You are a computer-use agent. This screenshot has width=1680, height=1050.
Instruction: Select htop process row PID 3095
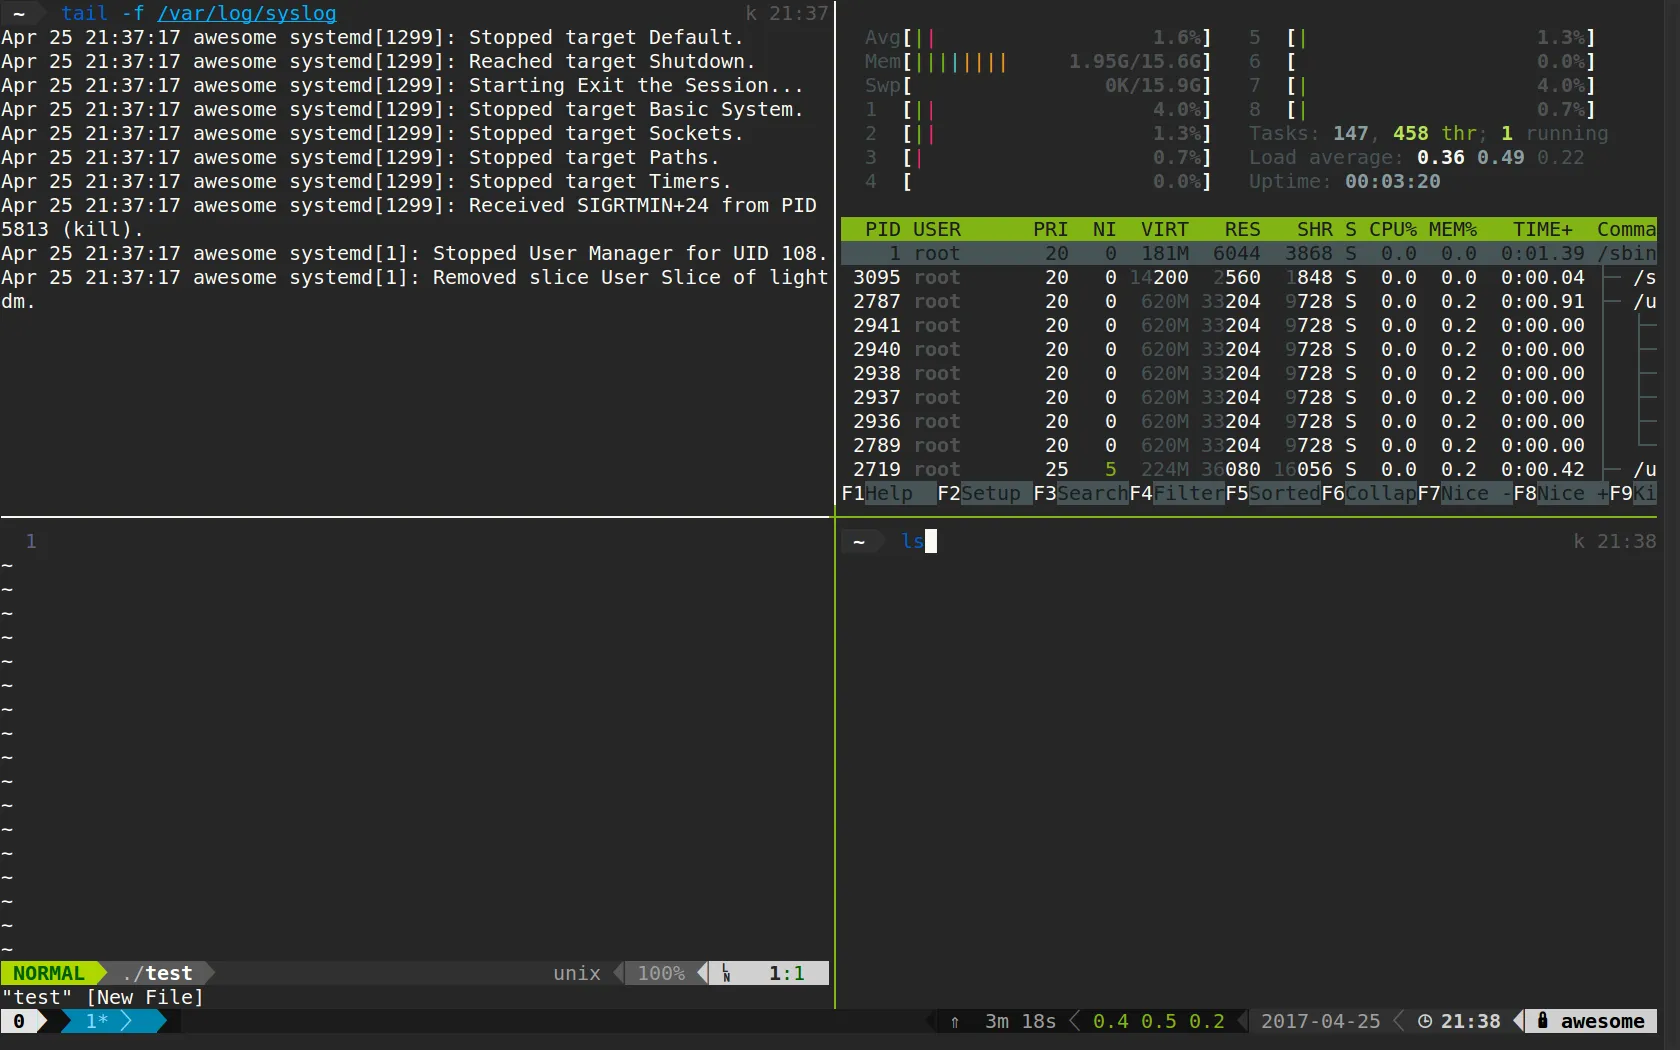(x=1249, y=277)
